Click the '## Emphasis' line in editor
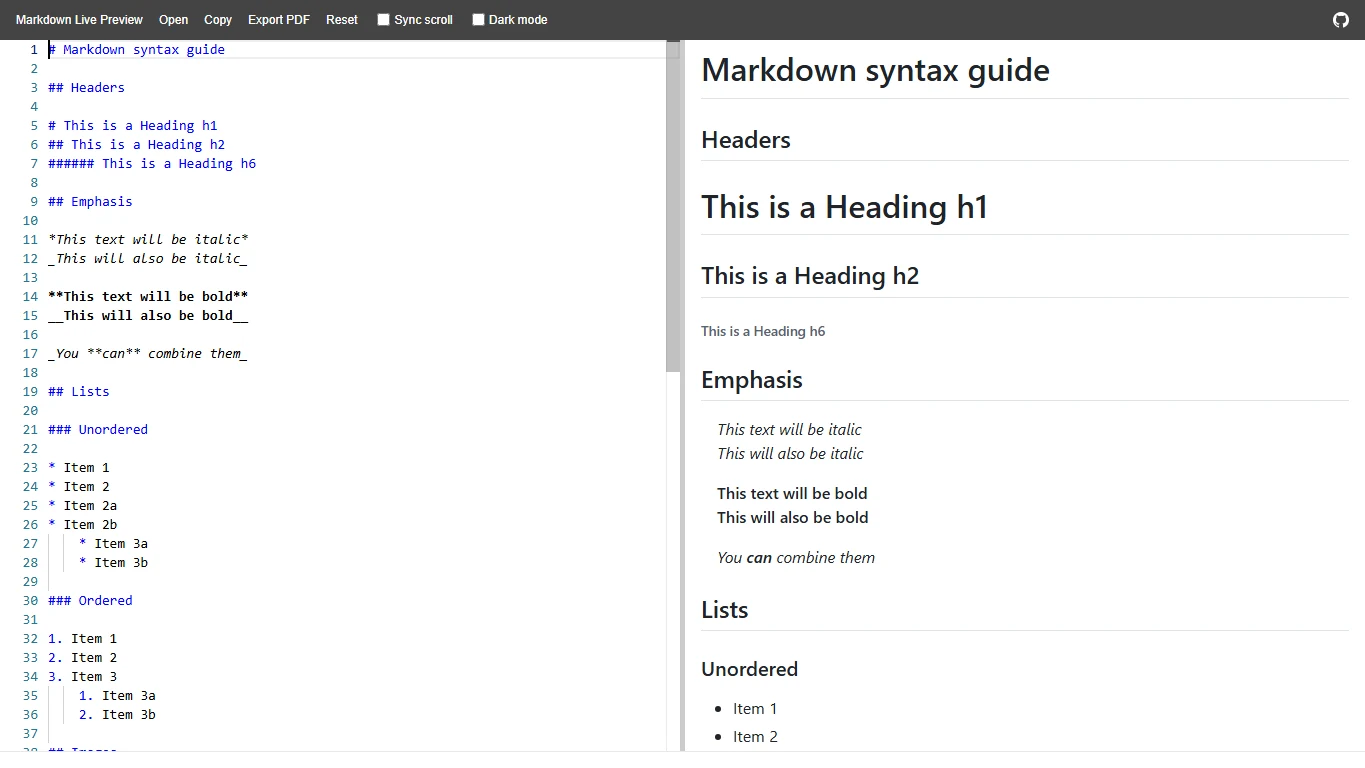This screenshot has width=1365, height=768. coord(90,201)
